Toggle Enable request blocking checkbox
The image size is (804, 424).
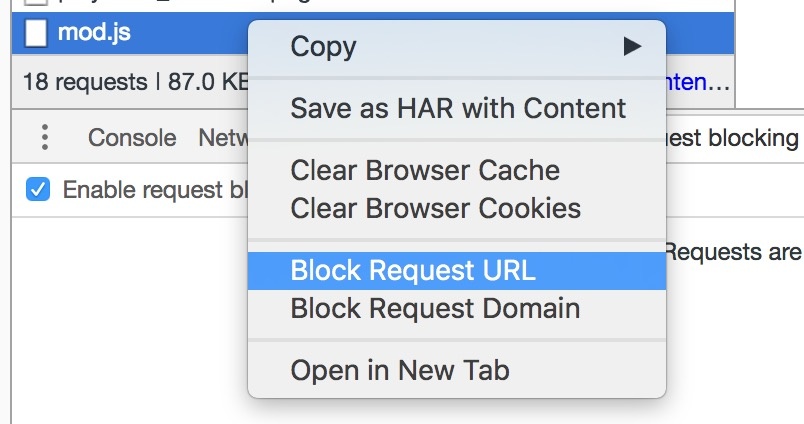tap(37, 189)
